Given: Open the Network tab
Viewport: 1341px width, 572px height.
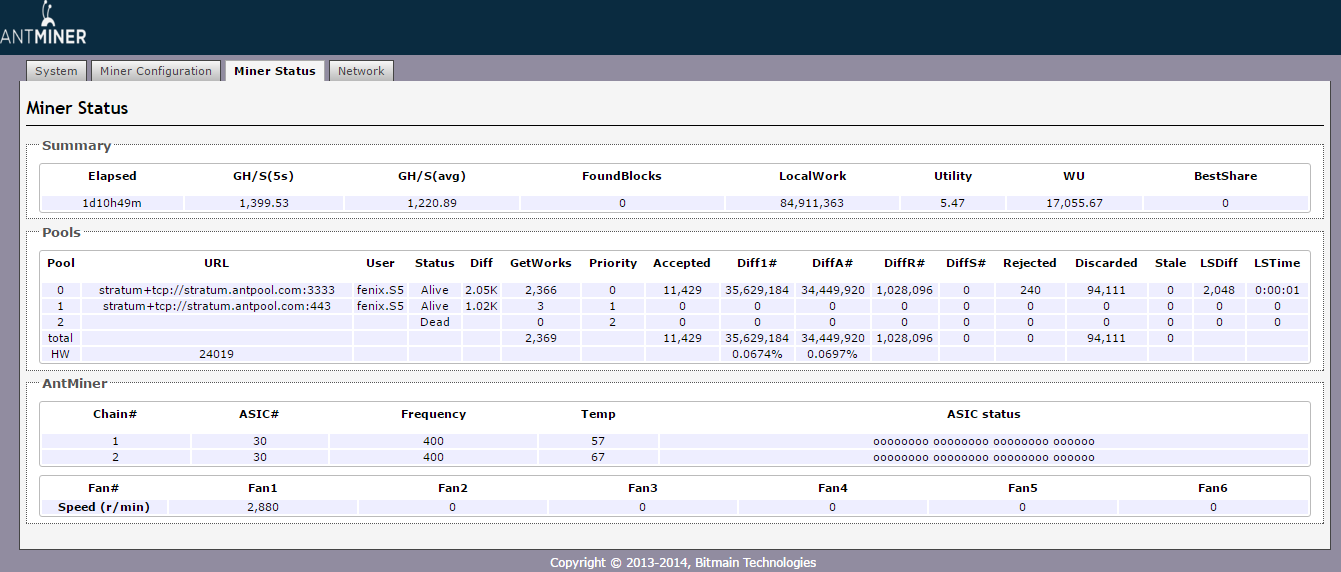Looking at the screenshot, I should point(361,71).
